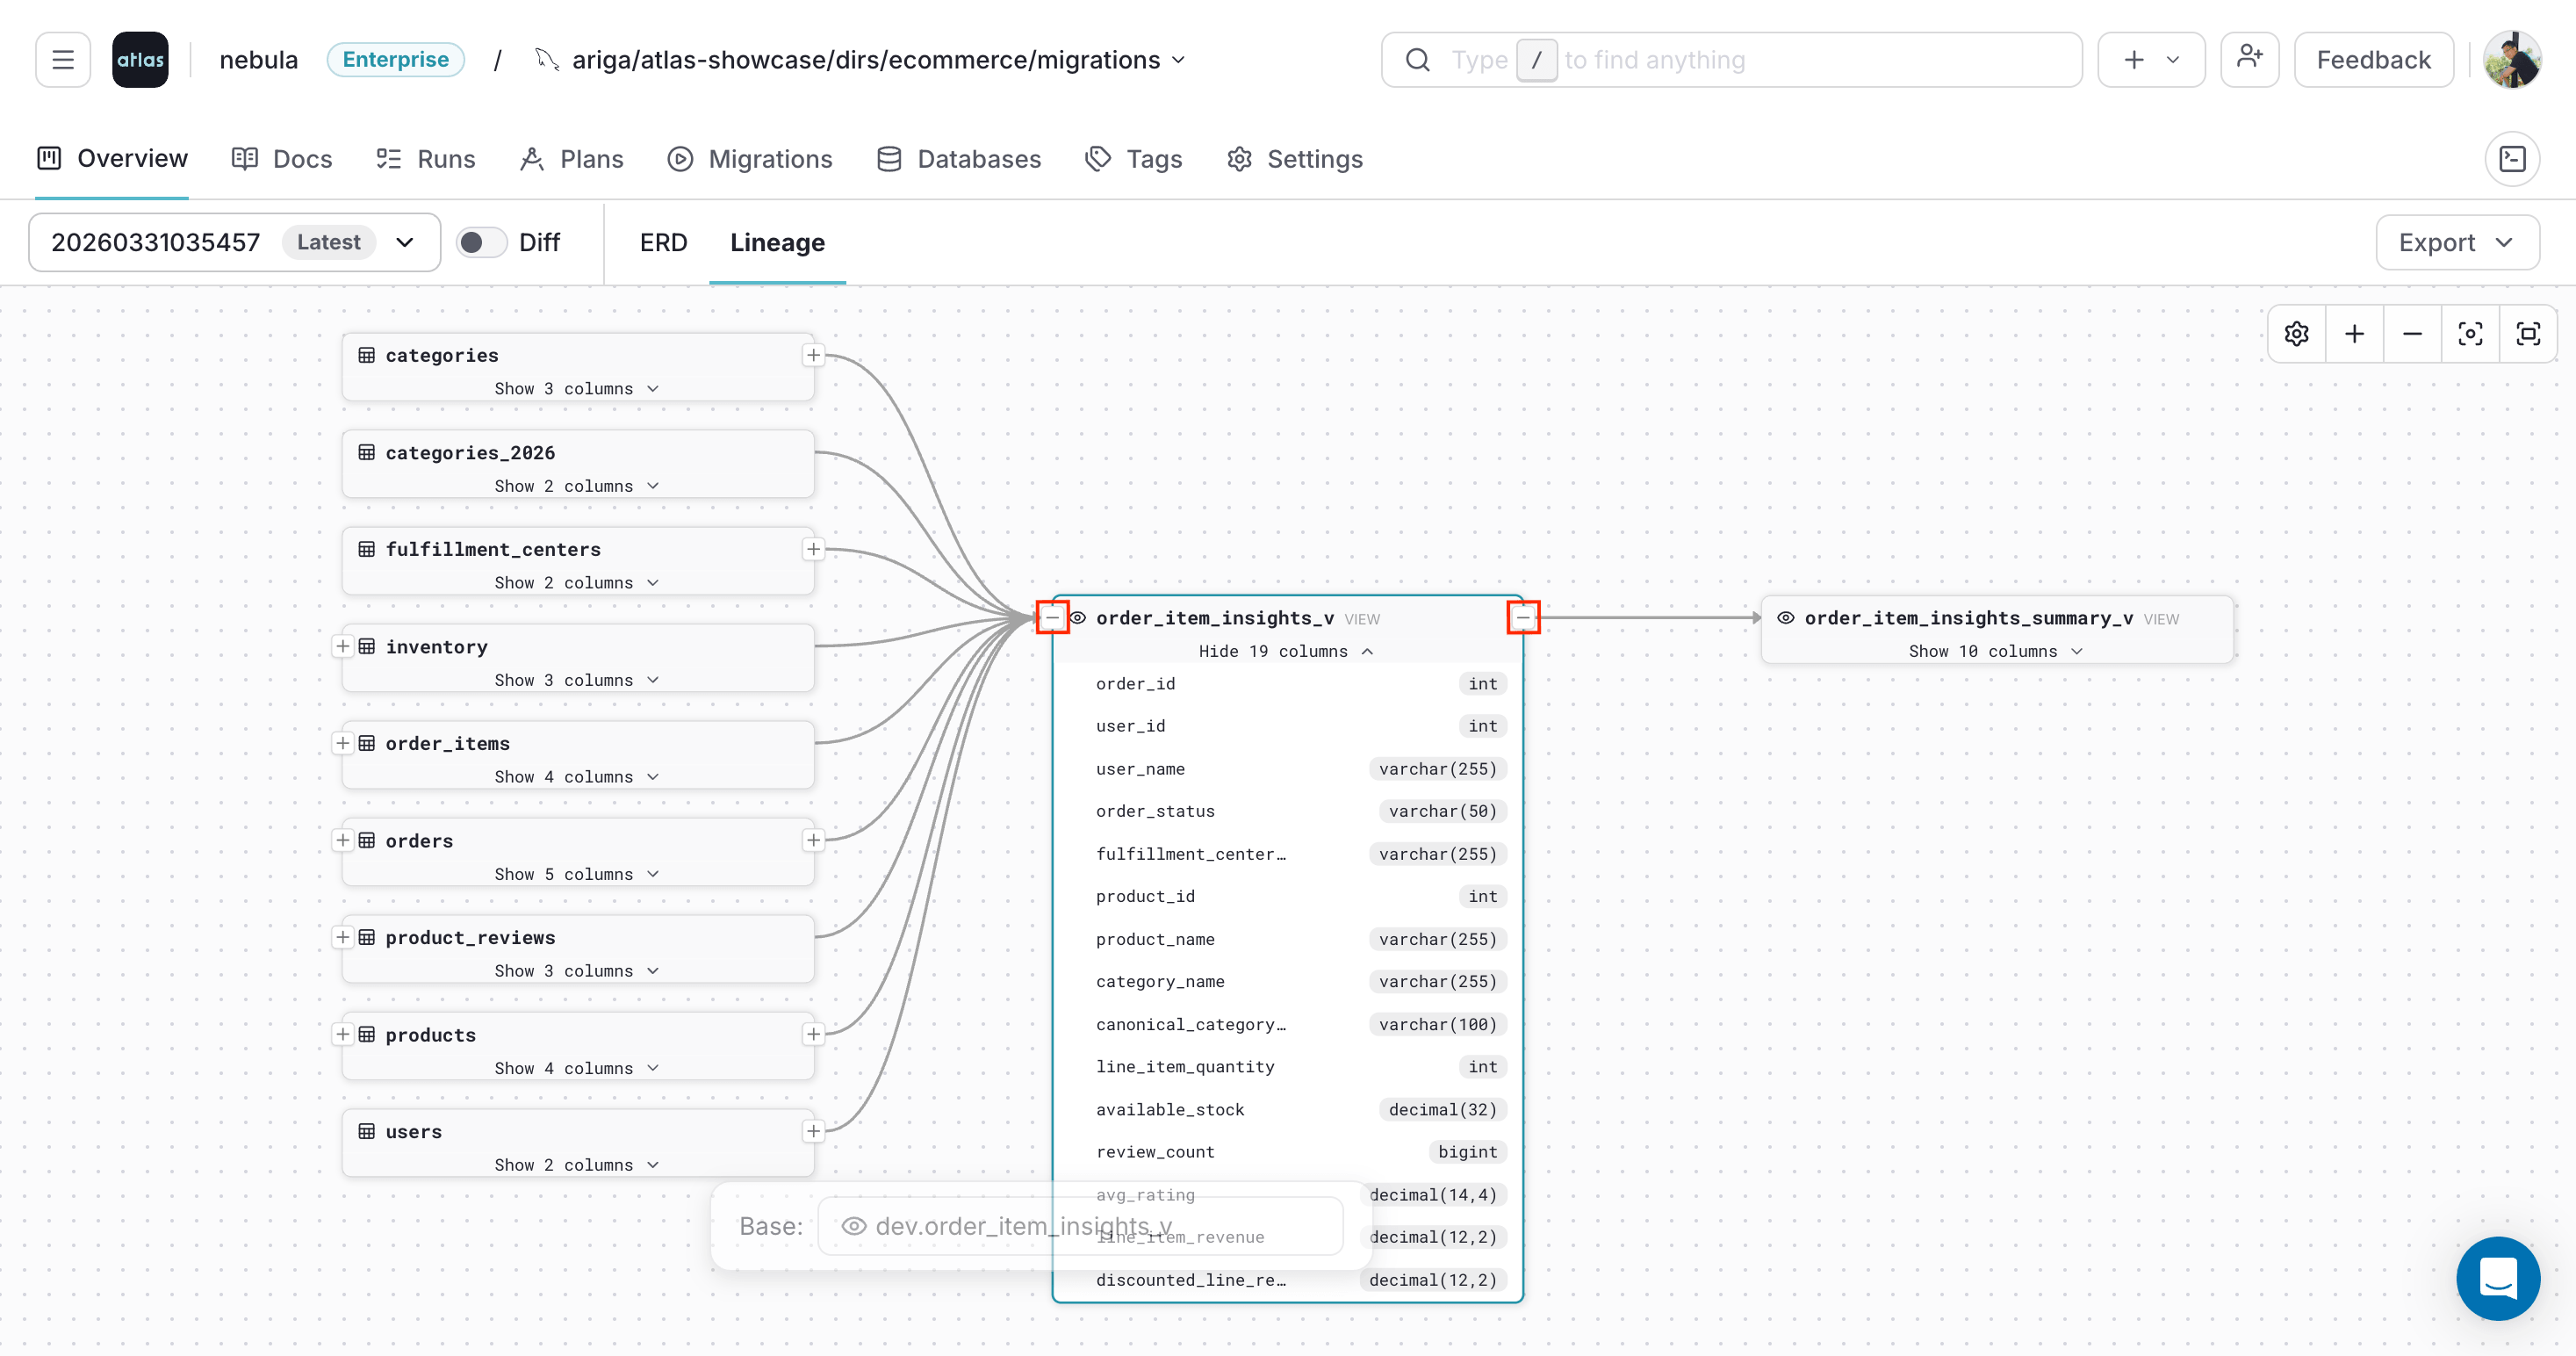Click the focus-selection crosshair icon

pyautogui.click(x=2470, y=334)
